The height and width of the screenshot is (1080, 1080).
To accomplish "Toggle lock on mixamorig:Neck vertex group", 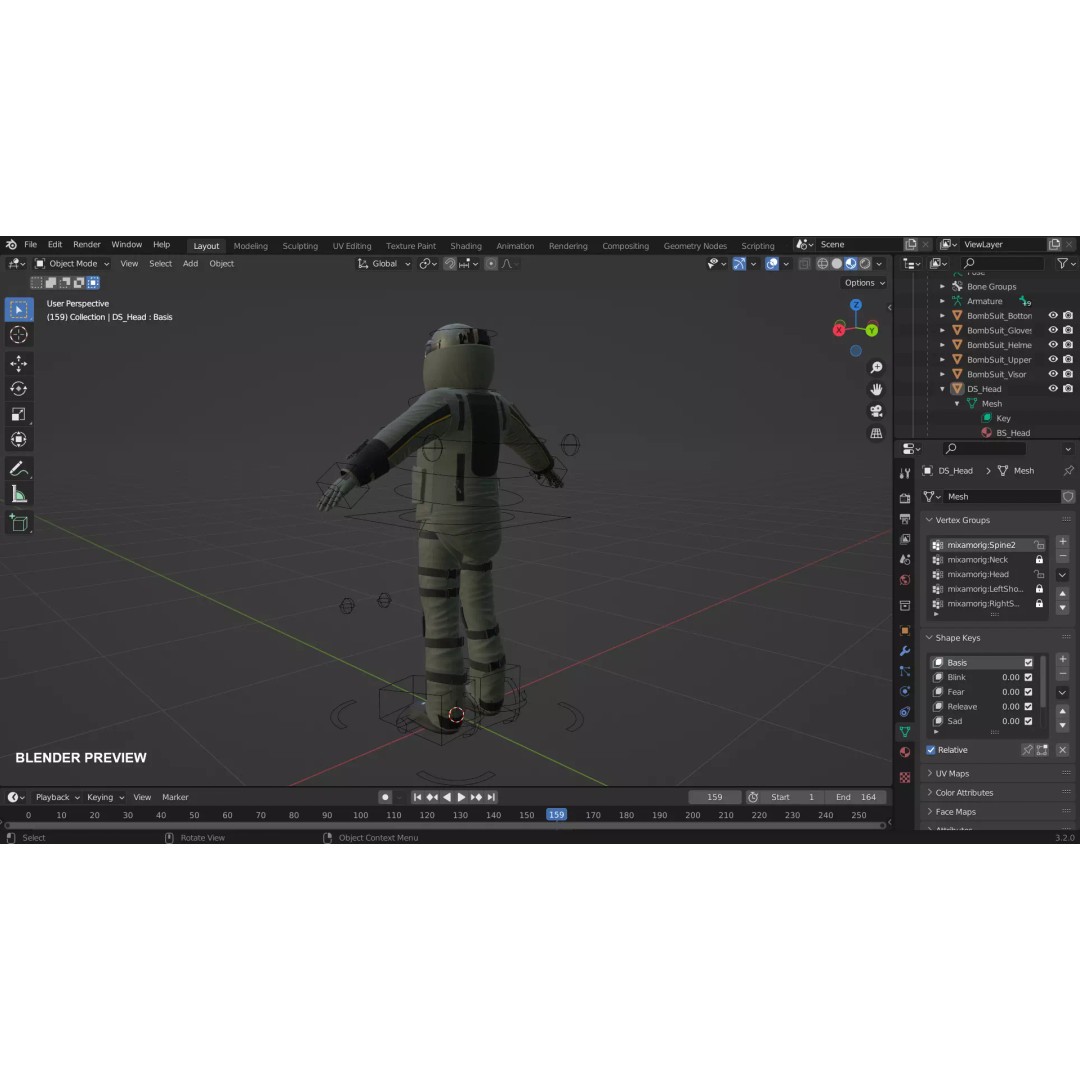I will click(1039, 560).
